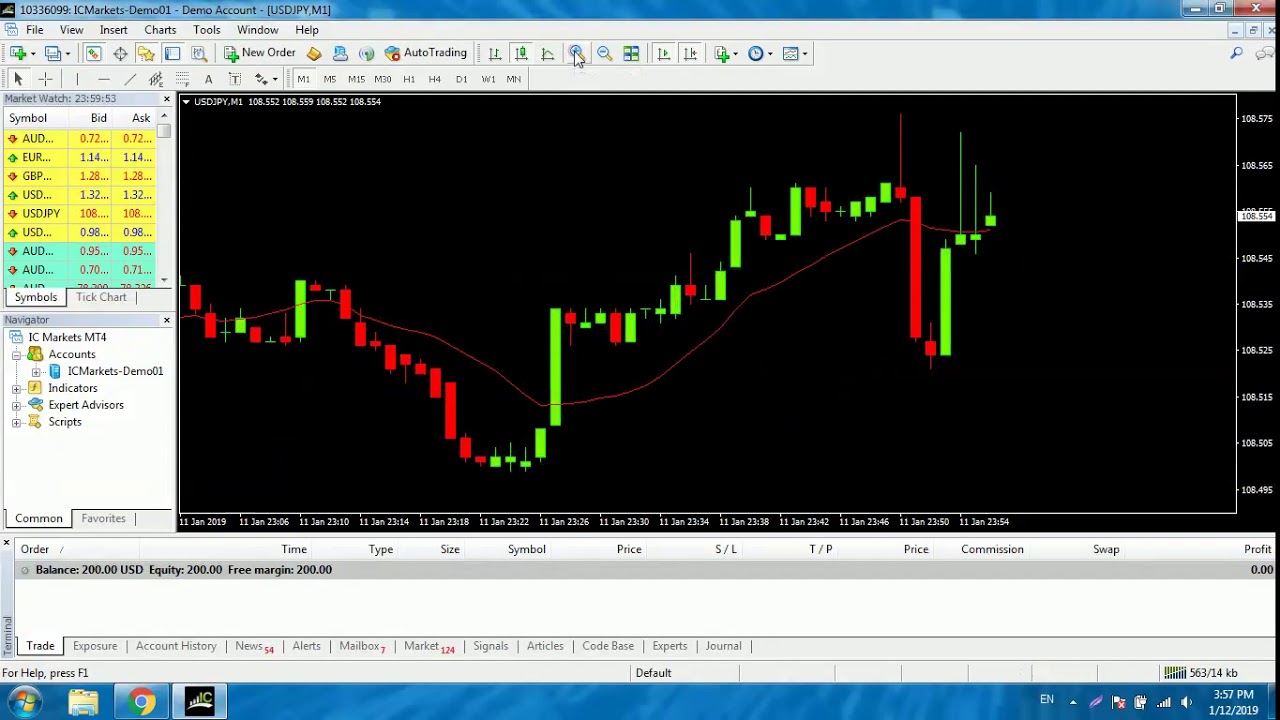1280x720 pixels.
Task: Open Google Chrome from taskbar
Action: point(141,702)
